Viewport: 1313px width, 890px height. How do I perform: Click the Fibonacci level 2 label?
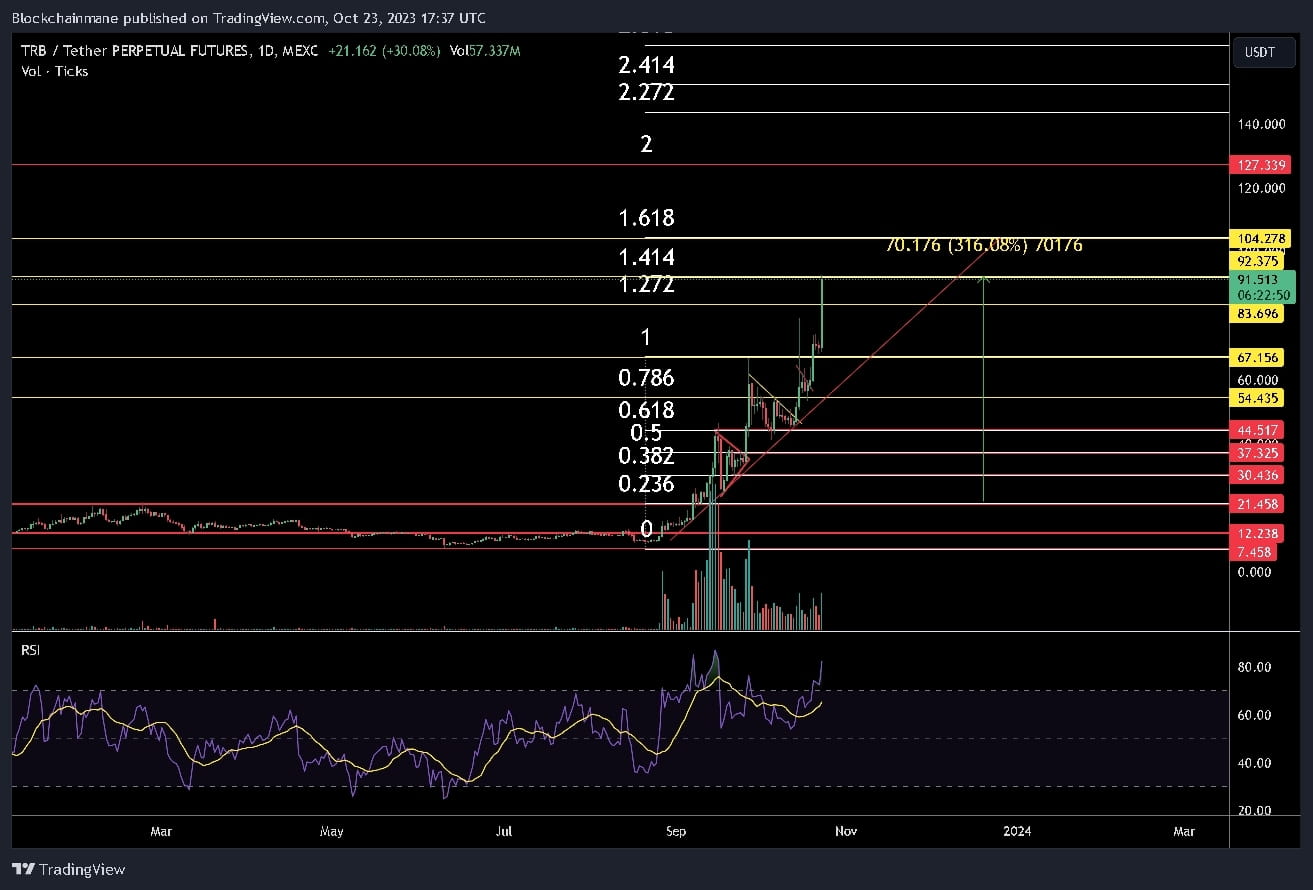pos(646,144)
